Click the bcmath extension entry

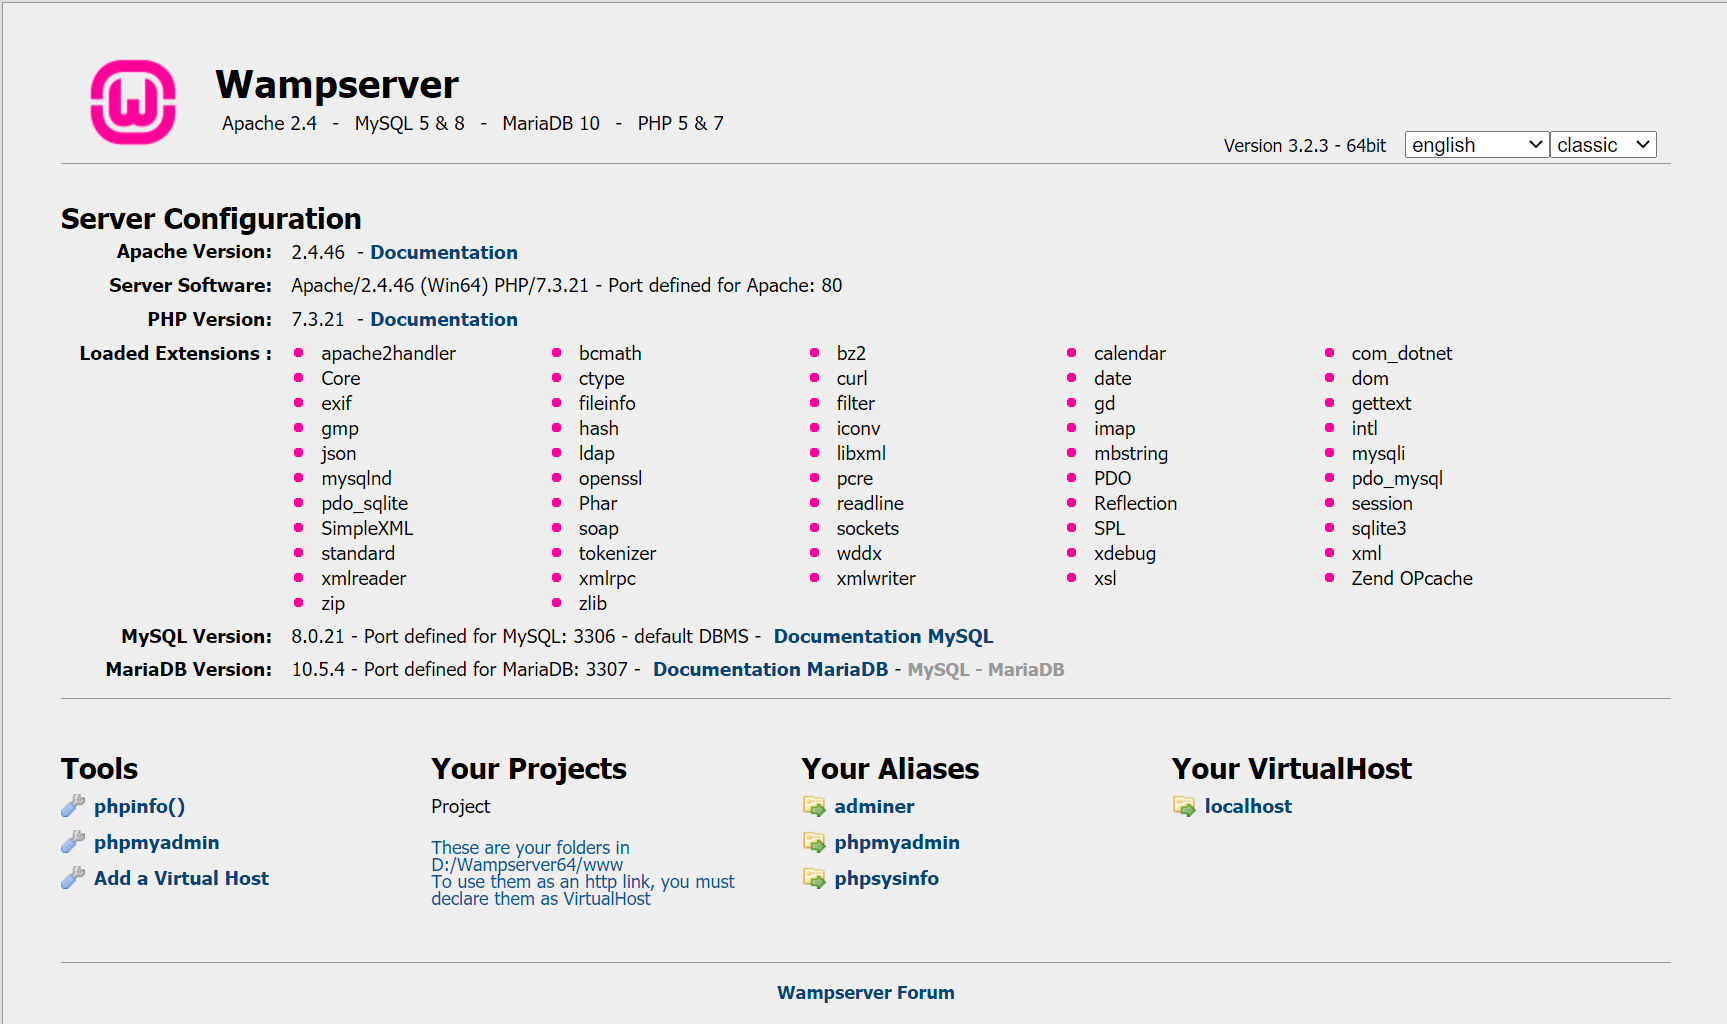click(610, 353)
